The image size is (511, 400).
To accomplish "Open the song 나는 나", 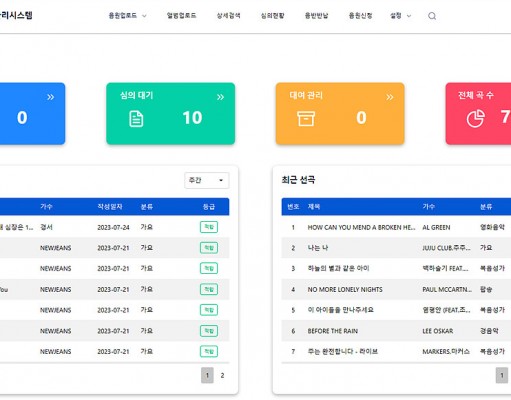I will tap(318, 248).
